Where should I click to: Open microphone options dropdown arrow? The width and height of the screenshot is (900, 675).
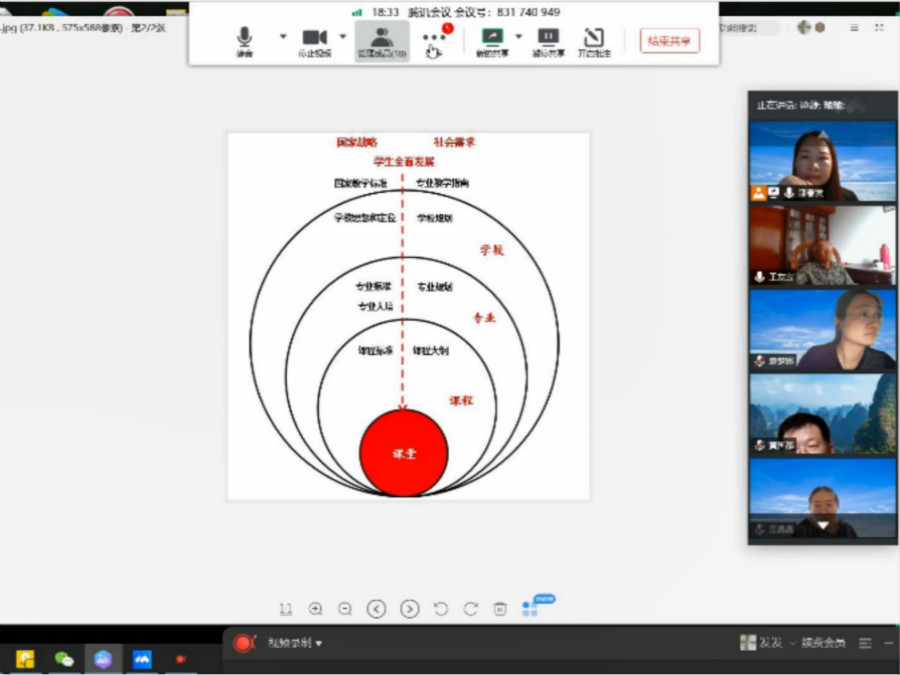pos(283,37)
